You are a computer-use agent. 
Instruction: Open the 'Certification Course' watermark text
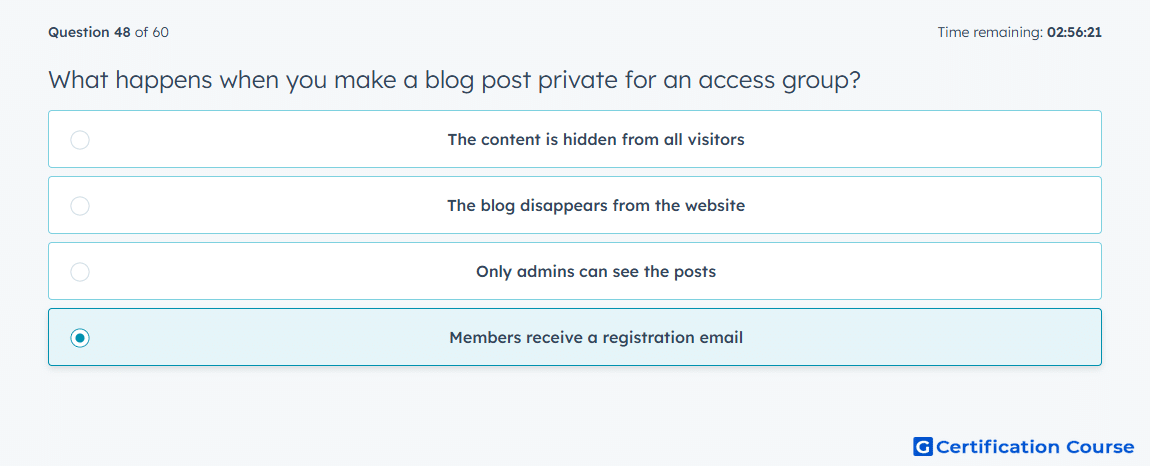click(1035, 447)
